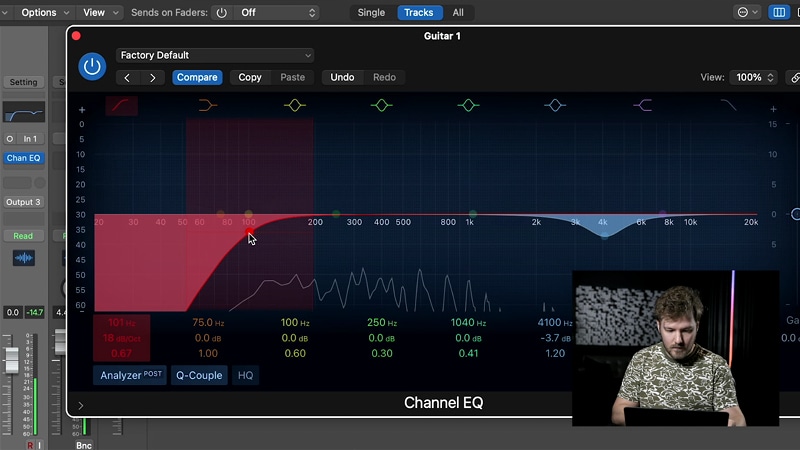Viewport: 800px width, 450px height.
Task: Toggle the high cut filter band icon
Action: point(729,106)
